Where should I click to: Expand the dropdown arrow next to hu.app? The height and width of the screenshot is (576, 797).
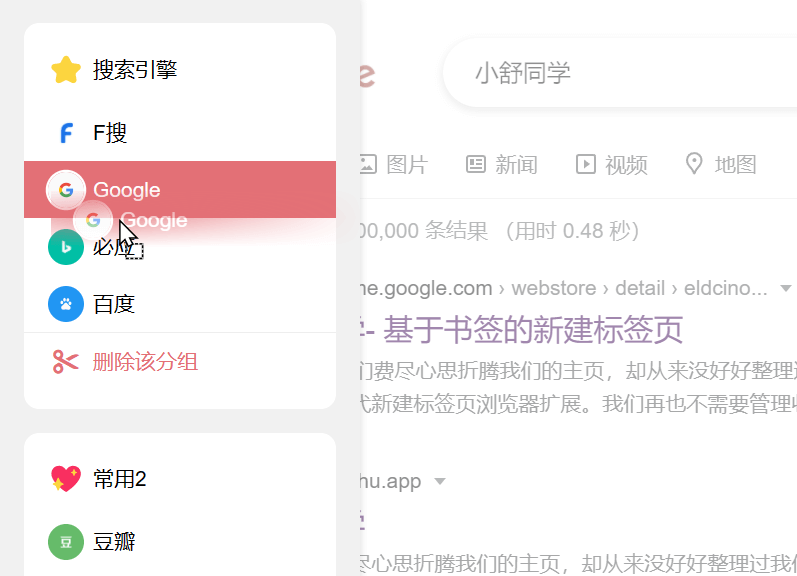[439, 482]
